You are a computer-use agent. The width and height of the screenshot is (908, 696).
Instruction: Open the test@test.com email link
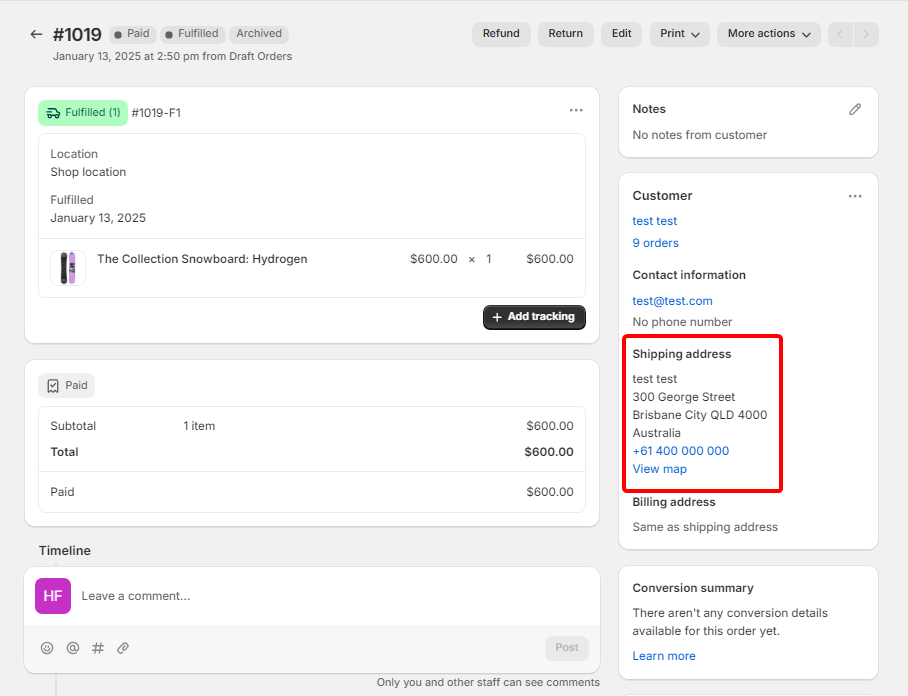[672, 301]
